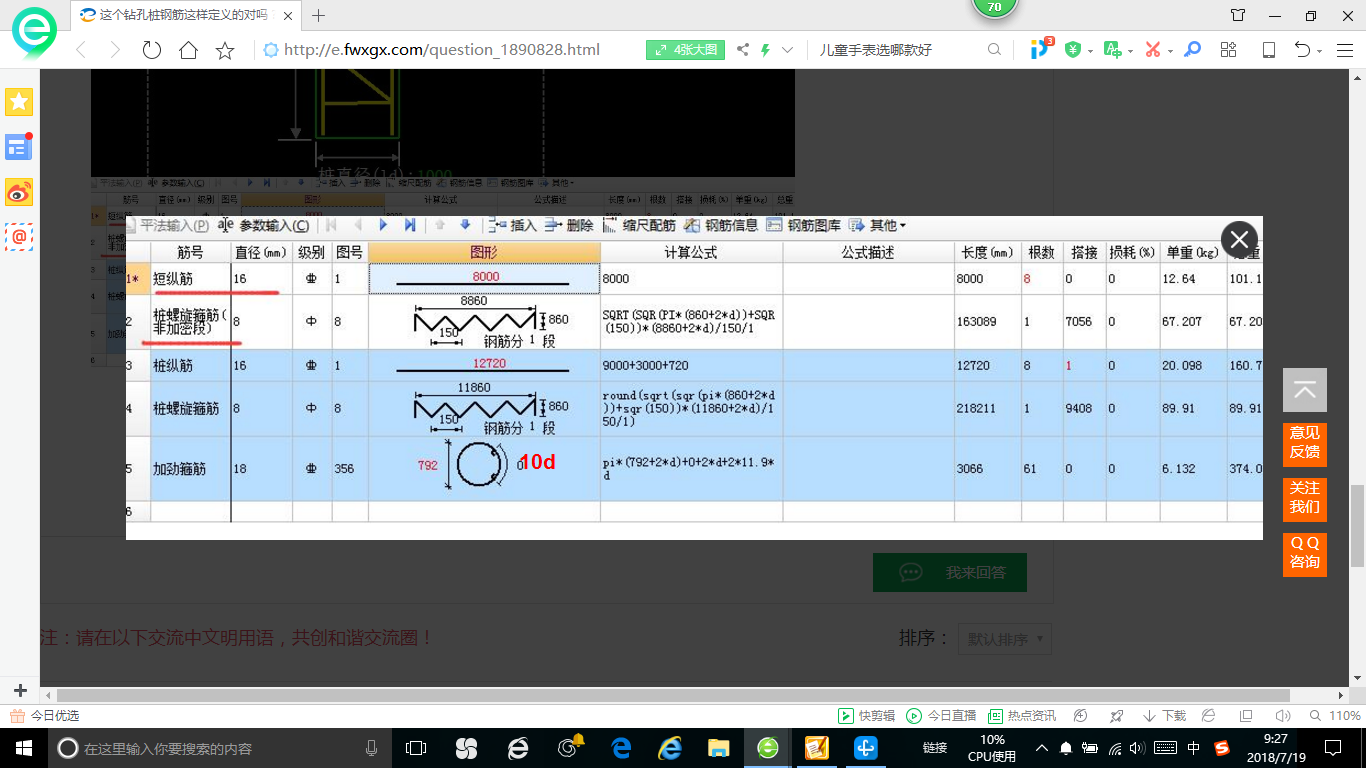The height and width of the screenshot is (768, 1366).
Task: Open favorites star in left sidebar
Action: (x=19, y=102)
